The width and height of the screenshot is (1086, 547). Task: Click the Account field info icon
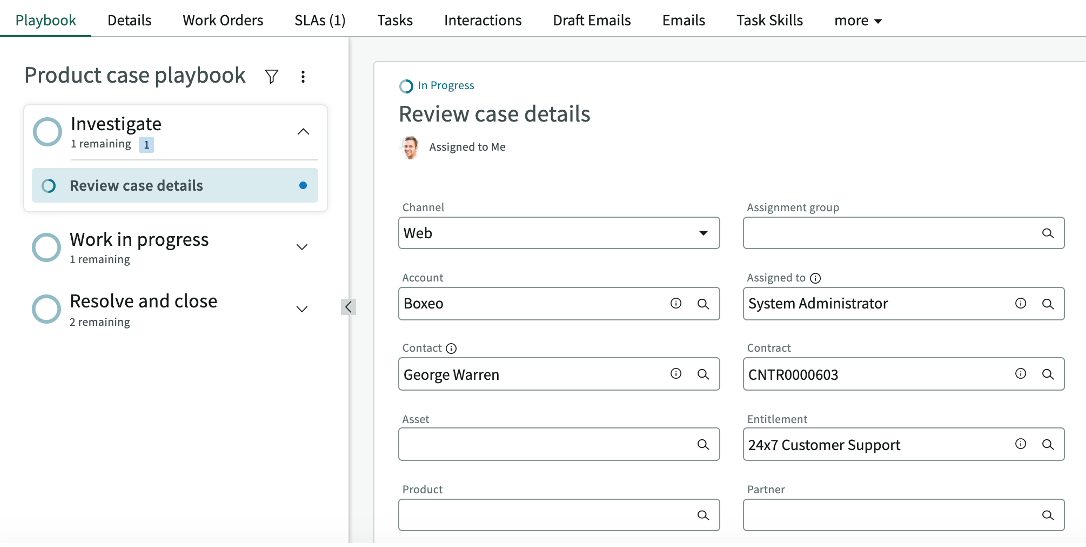676,303
